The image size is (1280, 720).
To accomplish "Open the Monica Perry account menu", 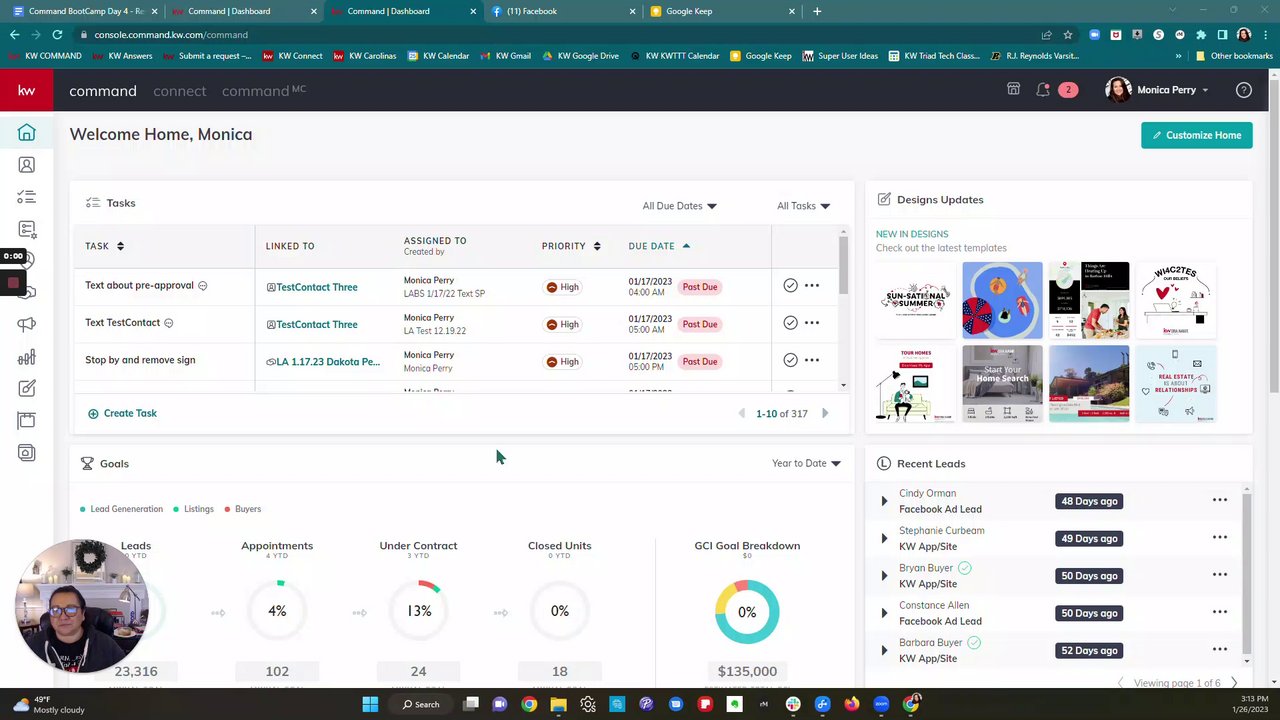I will click(1157, 90).
